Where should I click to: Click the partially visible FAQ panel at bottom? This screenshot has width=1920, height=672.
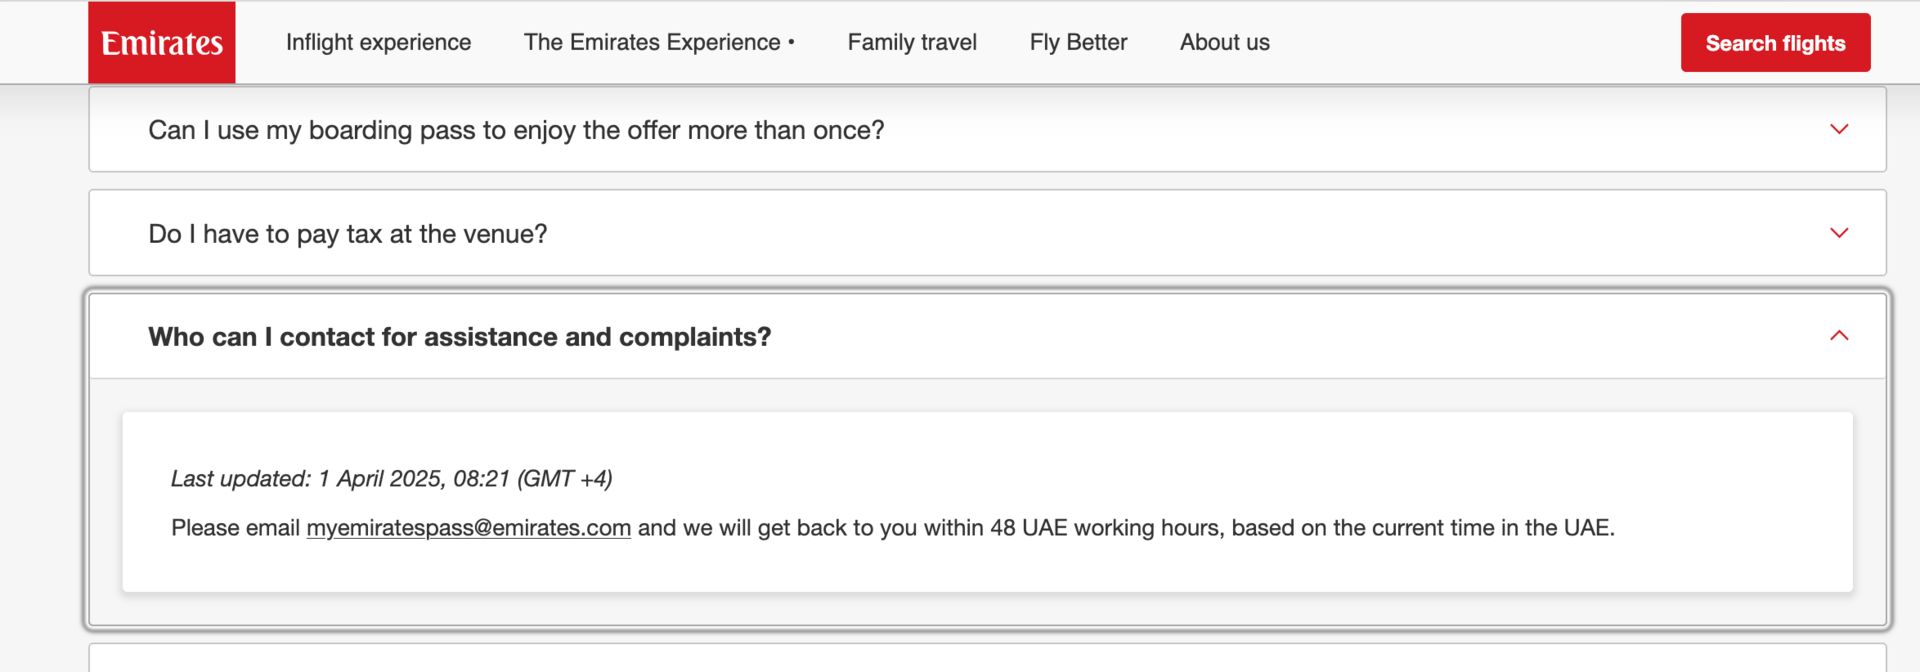[987, 658]
